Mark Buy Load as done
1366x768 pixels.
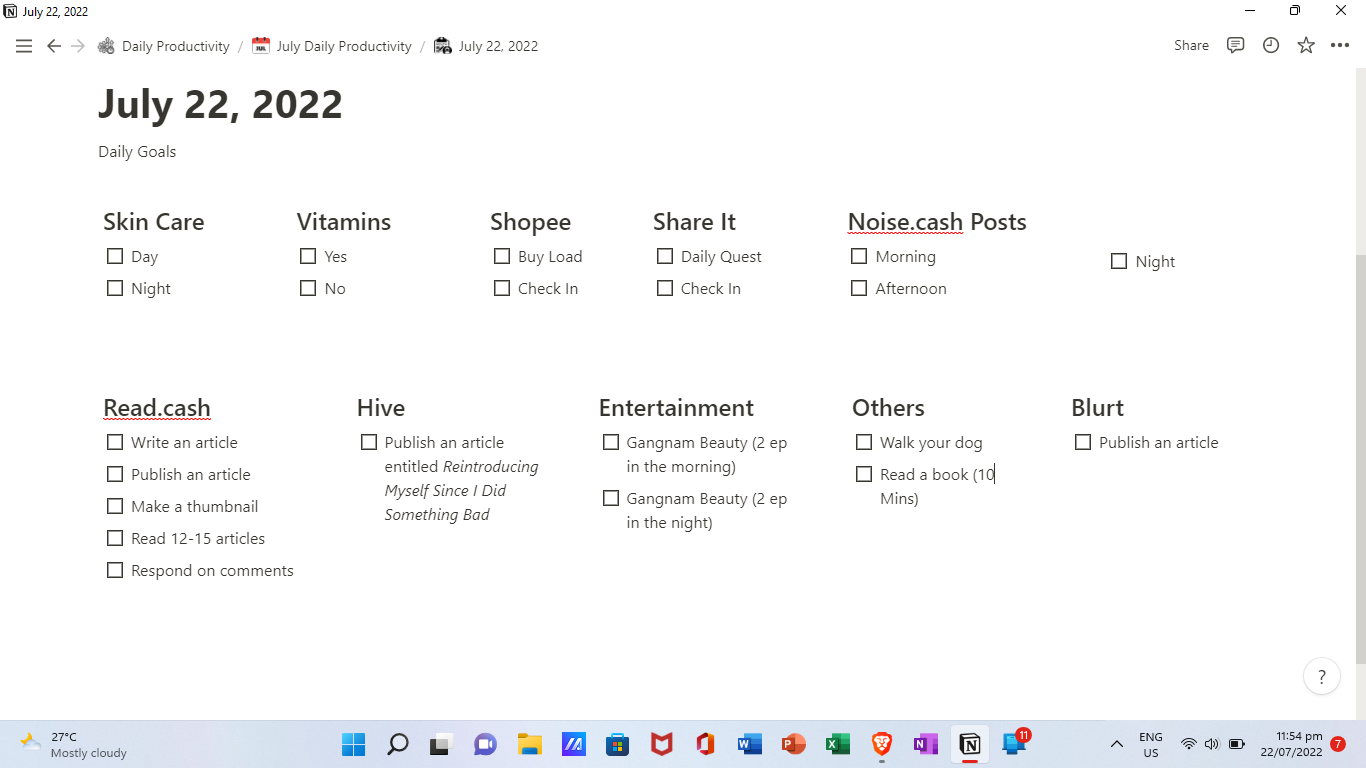tap(502, 256)
